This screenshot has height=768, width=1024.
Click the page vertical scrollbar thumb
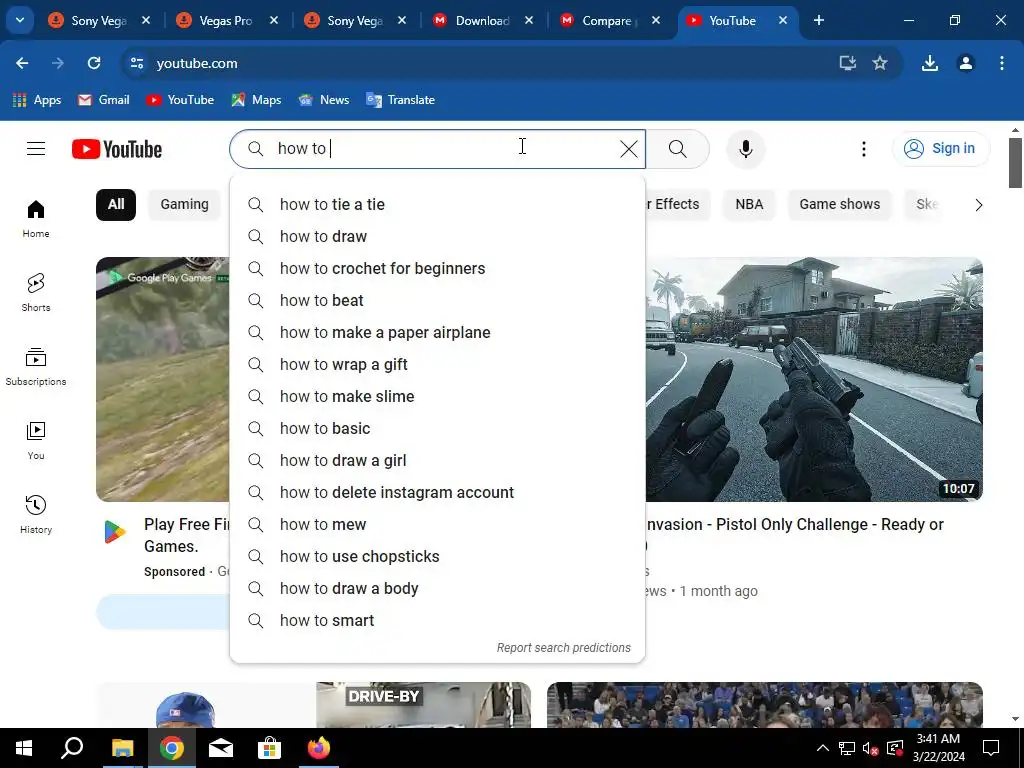[1015, 162]
